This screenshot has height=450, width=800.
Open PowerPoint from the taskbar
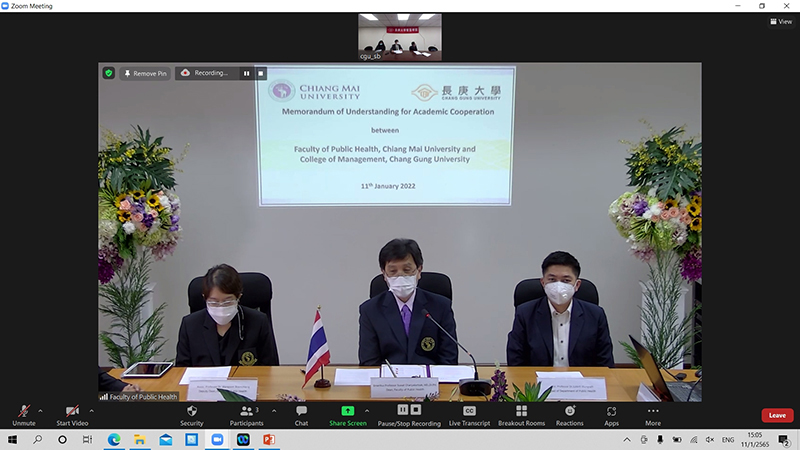coord(269,439)
